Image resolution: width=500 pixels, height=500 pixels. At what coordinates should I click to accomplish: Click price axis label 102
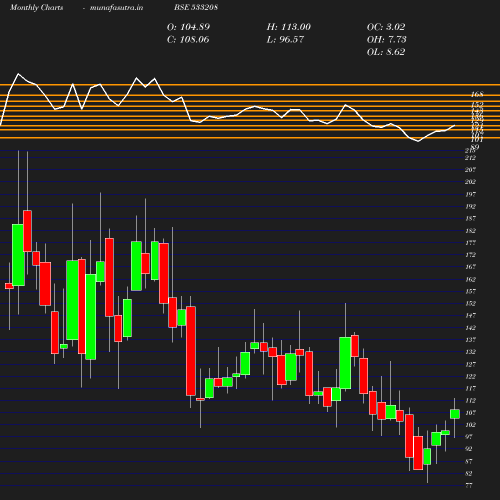pos(470,425)
